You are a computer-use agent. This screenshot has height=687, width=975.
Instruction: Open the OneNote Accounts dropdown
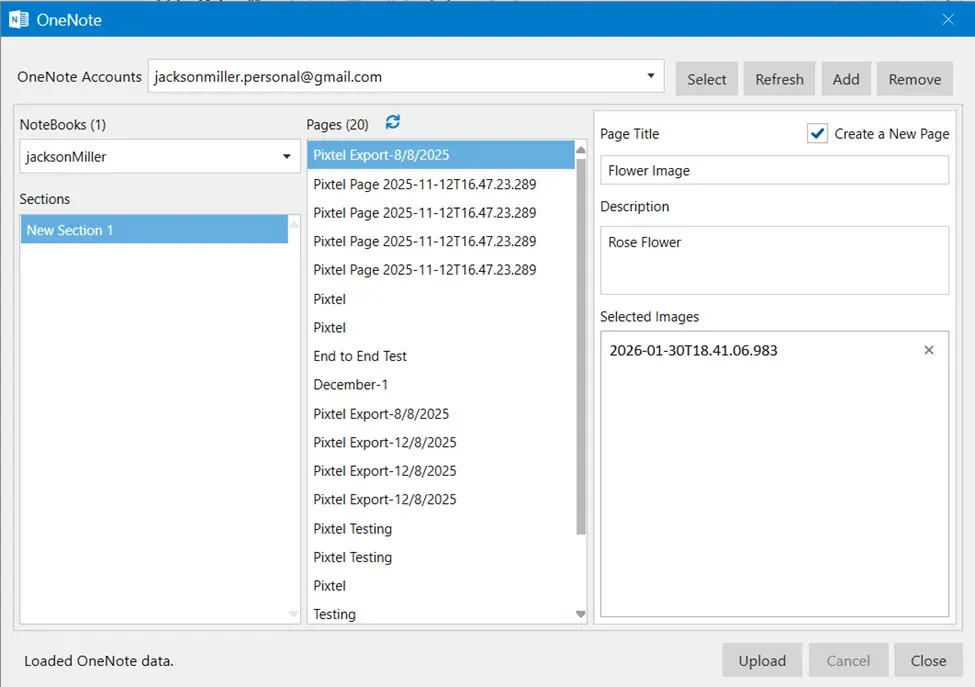click(650, 76)
